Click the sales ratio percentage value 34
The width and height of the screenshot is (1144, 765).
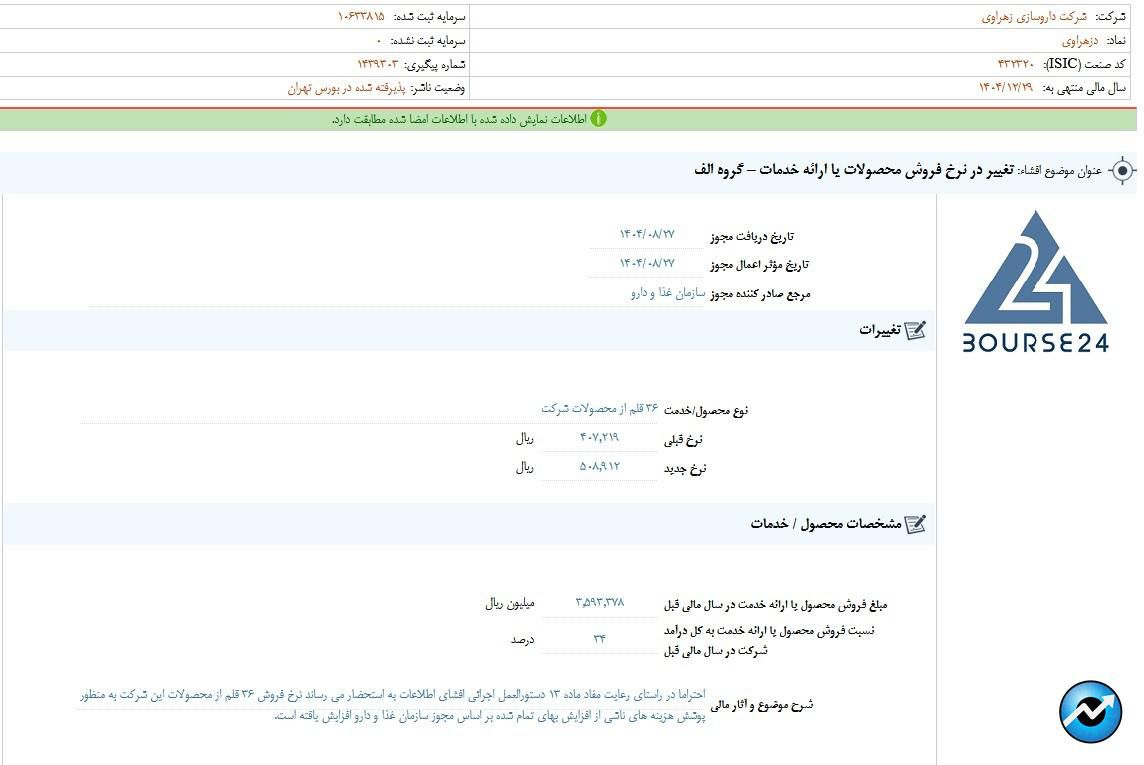pos(599,639)
